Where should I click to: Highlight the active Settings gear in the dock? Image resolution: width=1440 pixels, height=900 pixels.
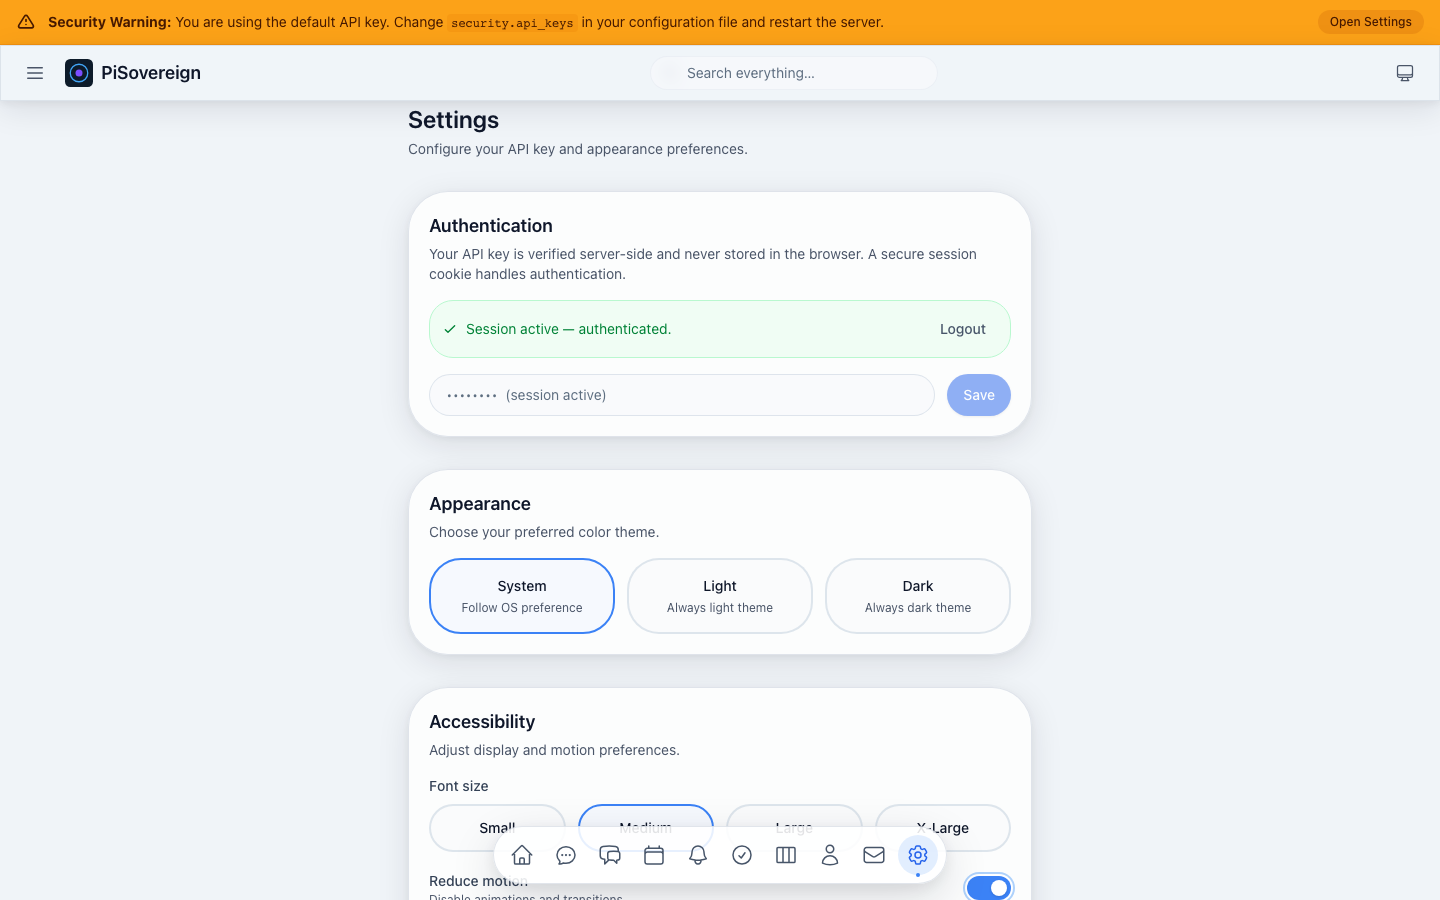pyautogui.click(x=918, y=855)
